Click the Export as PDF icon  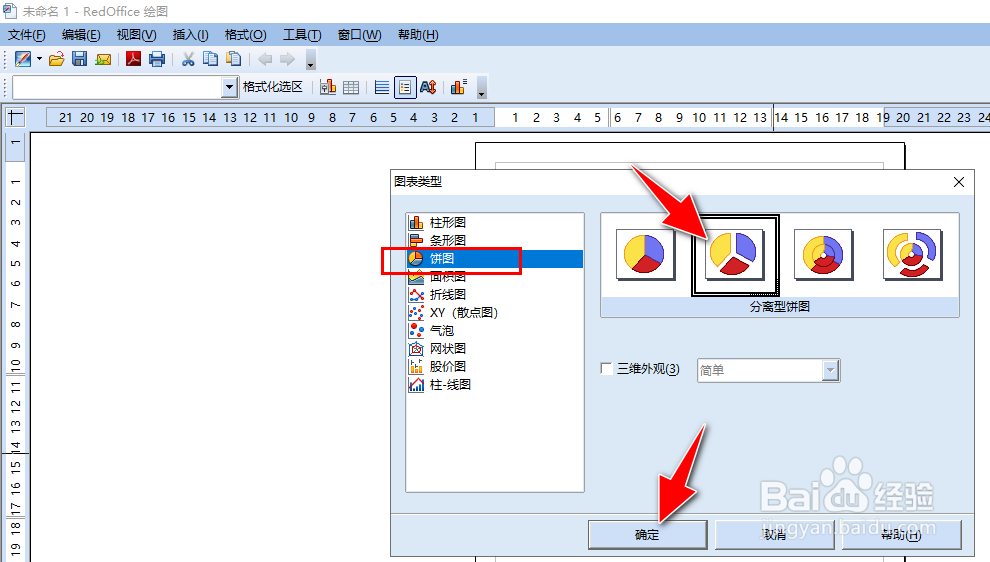pos(133,59)
